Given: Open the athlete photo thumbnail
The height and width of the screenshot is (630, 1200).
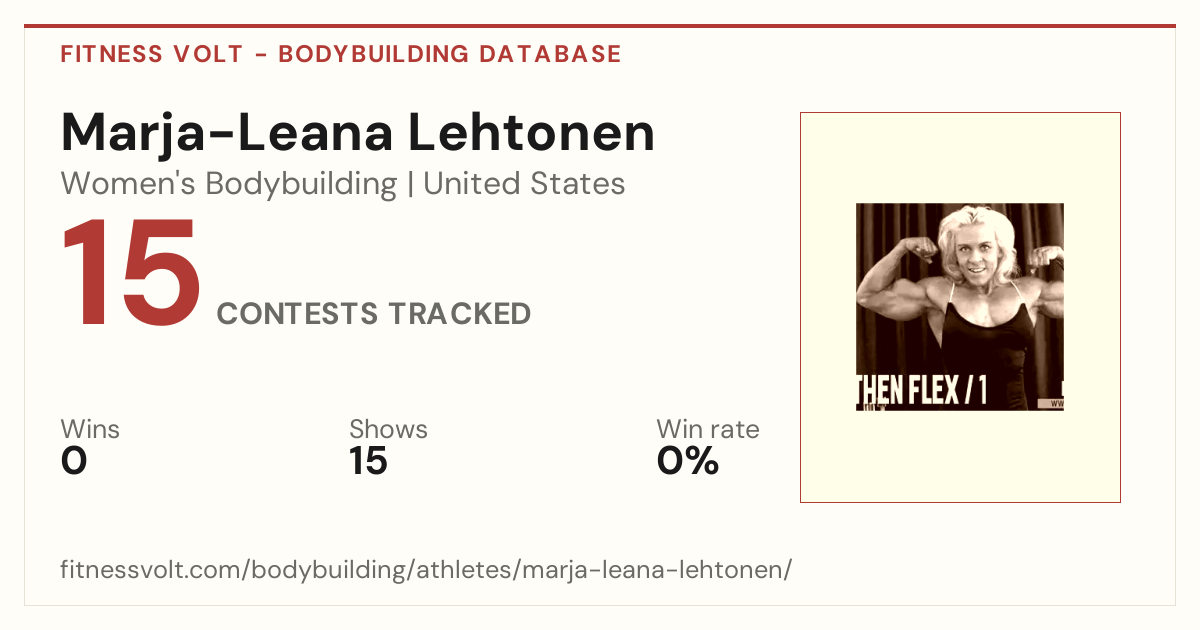Looking at the screenshot, I should (x=960, y=307).
